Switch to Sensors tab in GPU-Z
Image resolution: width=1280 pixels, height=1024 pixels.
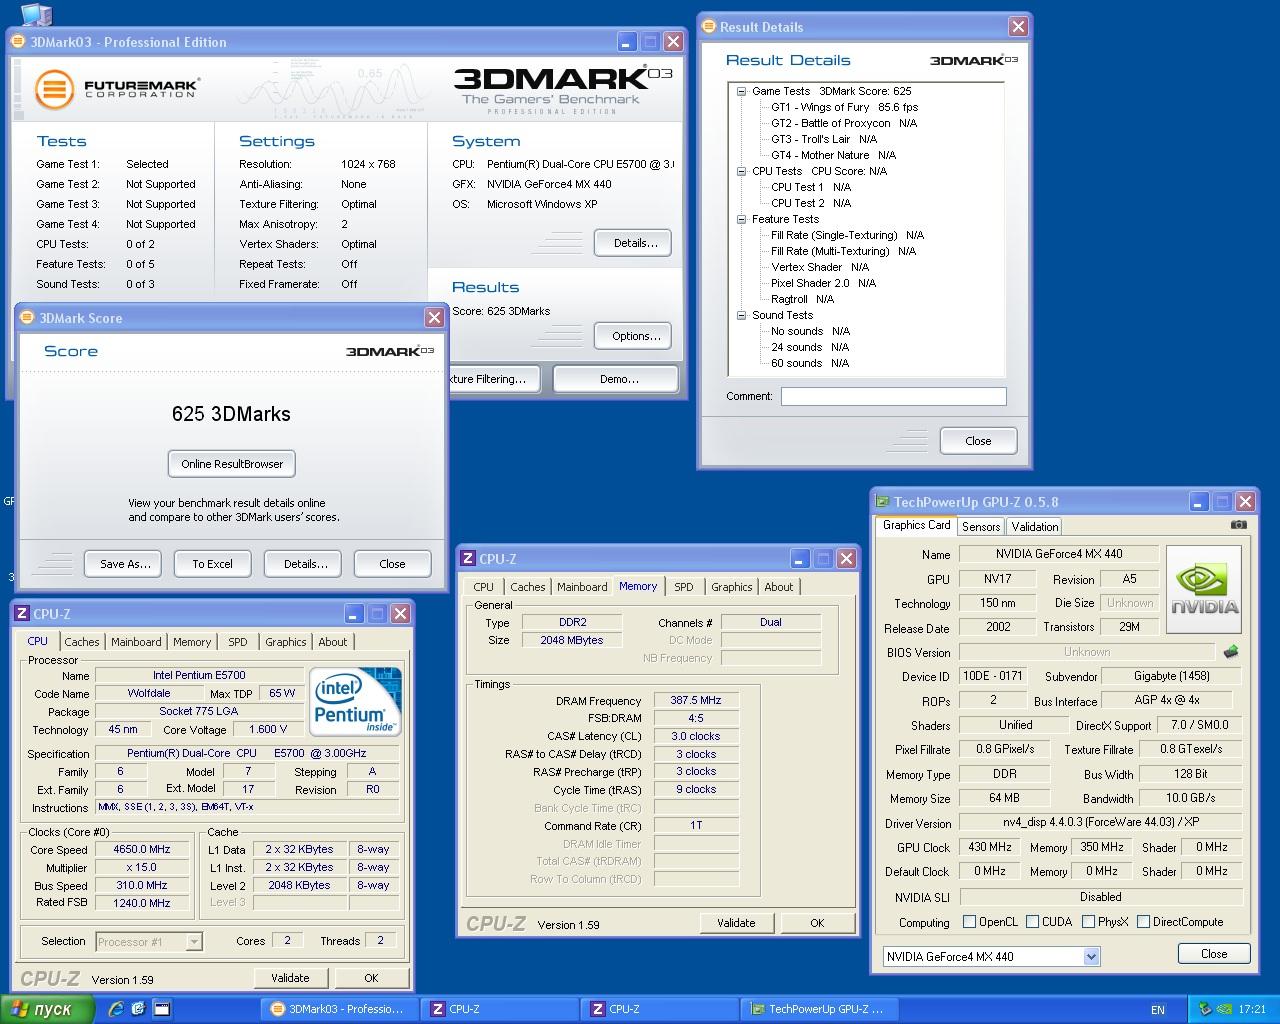[x=981, y=527]
